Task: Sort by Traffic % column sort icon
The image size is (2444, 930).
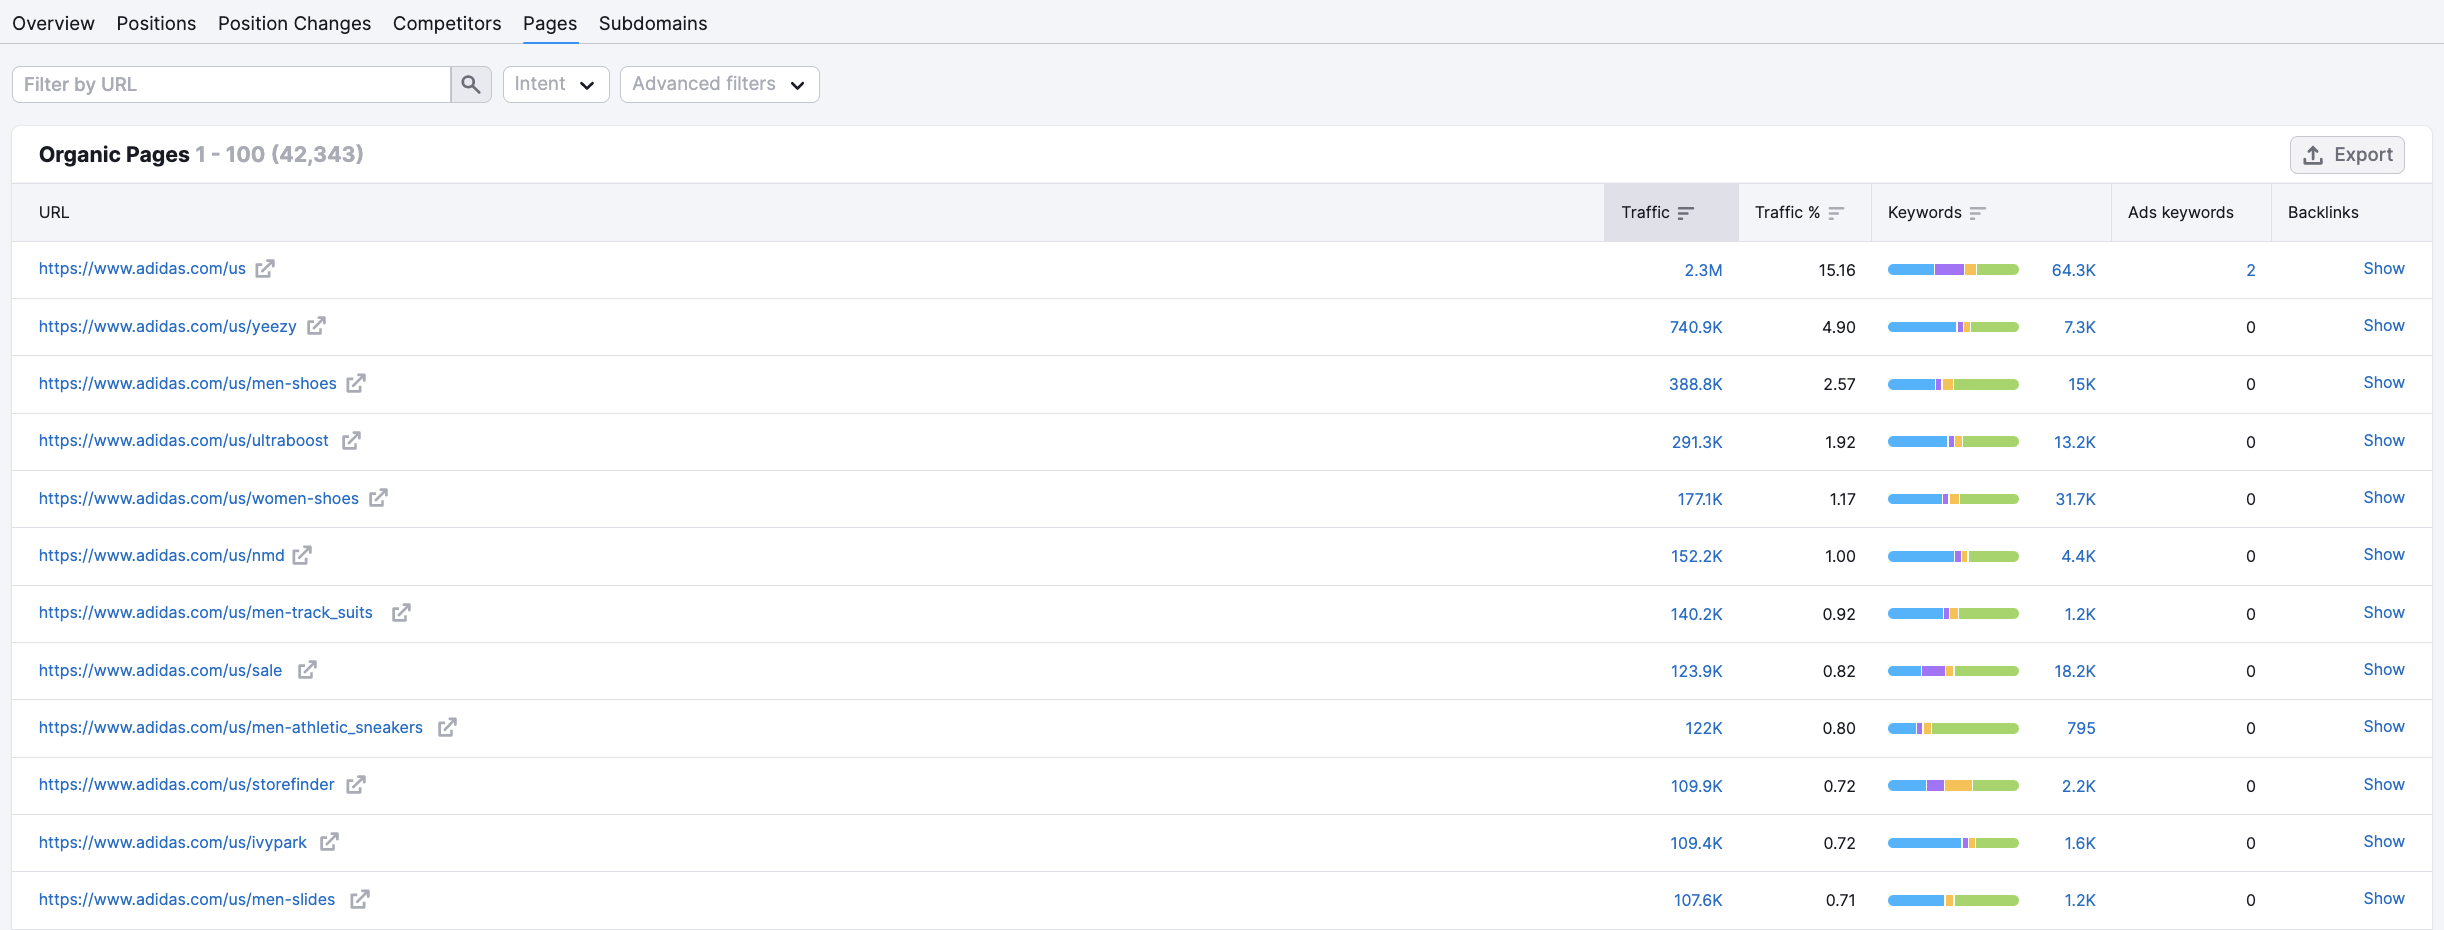Action: (1836, 213)
